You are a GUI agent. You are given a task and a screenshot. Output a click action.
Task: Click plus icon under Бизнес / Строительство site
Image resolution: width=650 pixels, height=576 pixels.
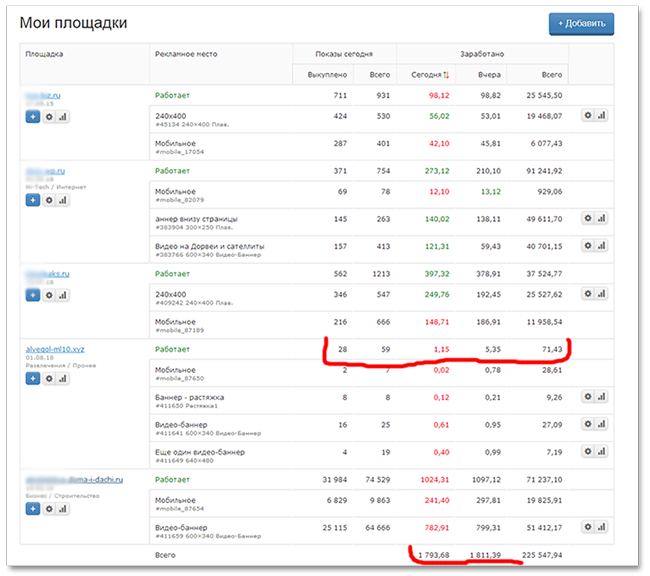coord(32,509)
